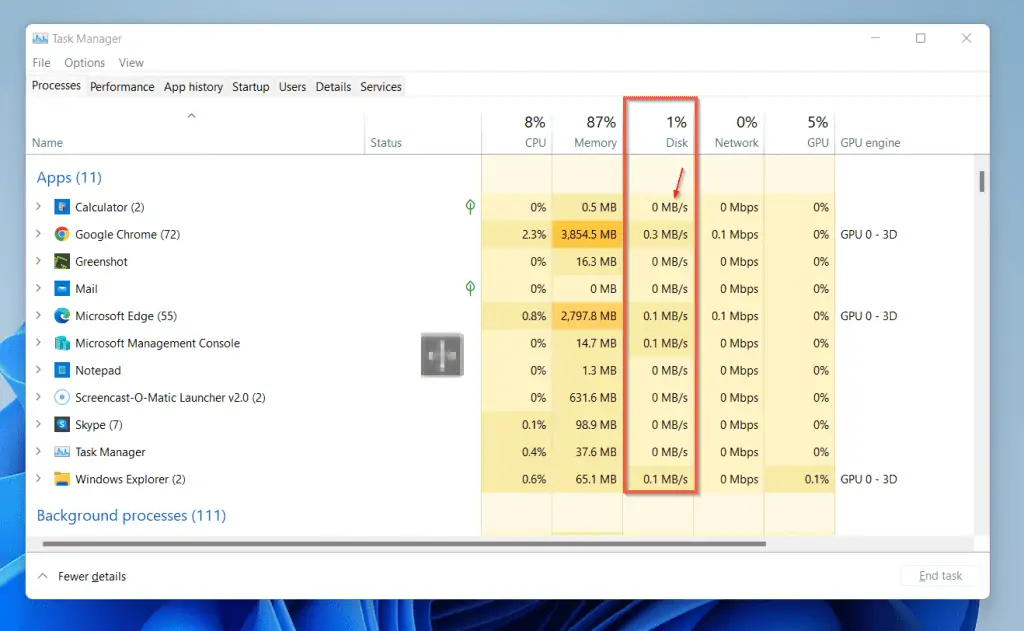
Task: Sort by the Network column header
Action: (729, 131)
